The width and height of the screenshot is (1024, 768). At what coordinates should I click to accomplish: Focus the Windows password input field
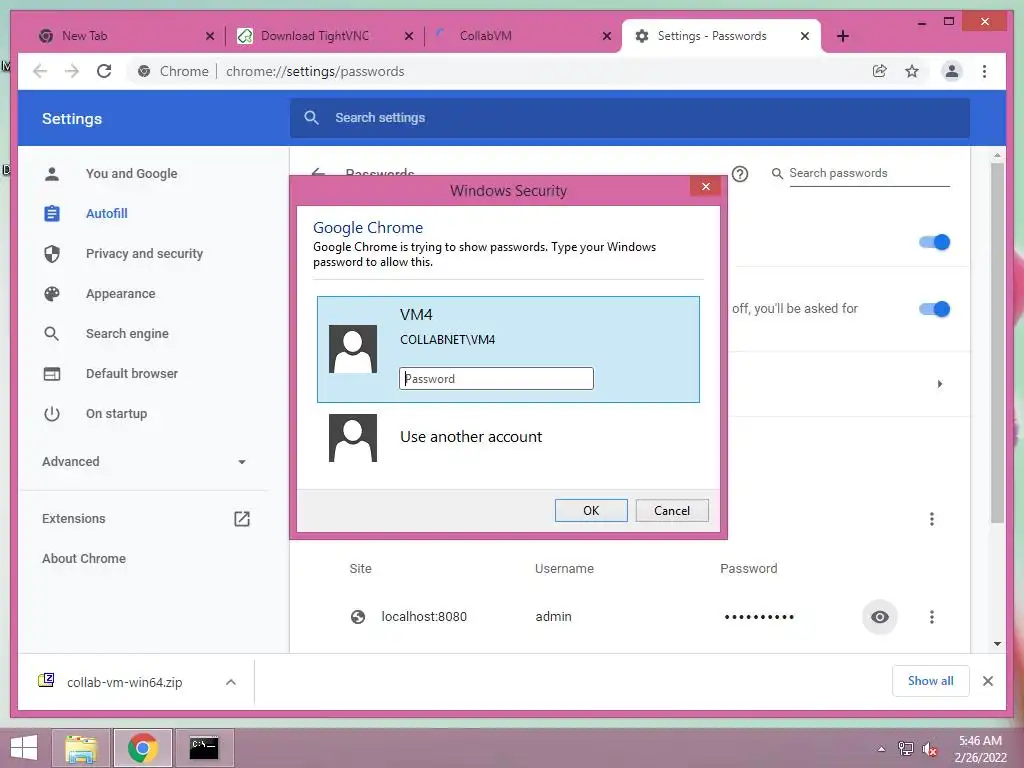pos(496,379)
